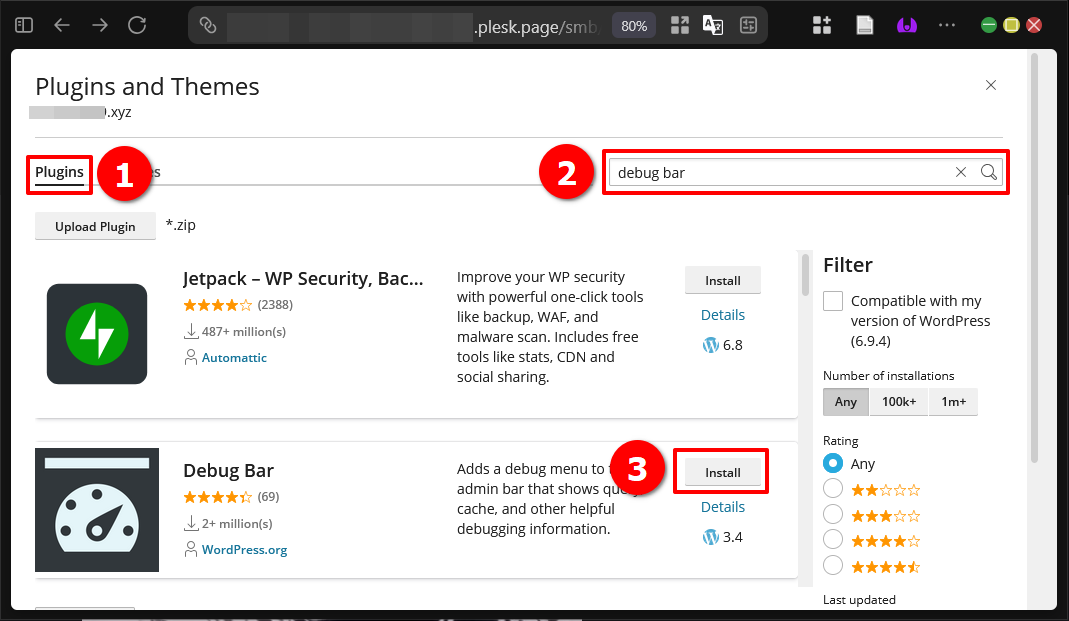Select the three-star rating filter

click(x=832, y=515)
